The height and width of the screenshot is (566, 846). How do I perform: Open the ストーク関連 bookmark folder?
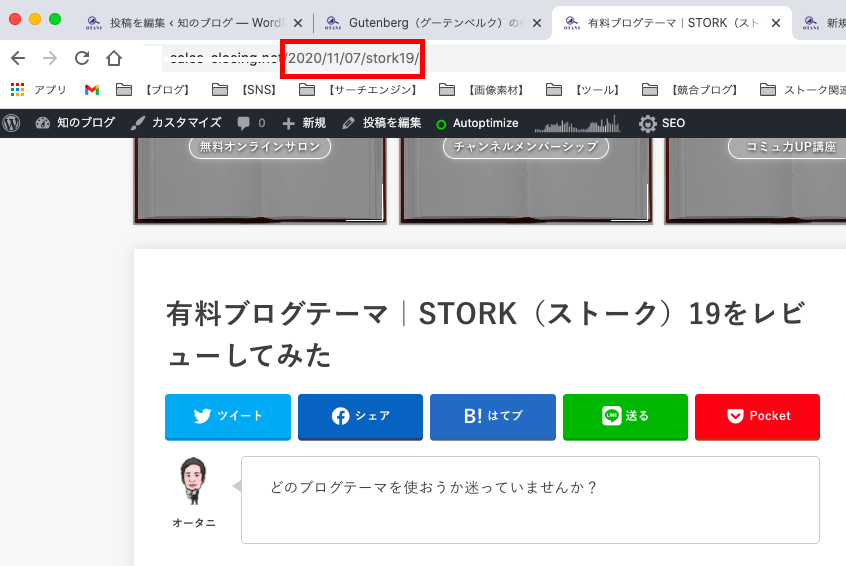click(803, 90)
